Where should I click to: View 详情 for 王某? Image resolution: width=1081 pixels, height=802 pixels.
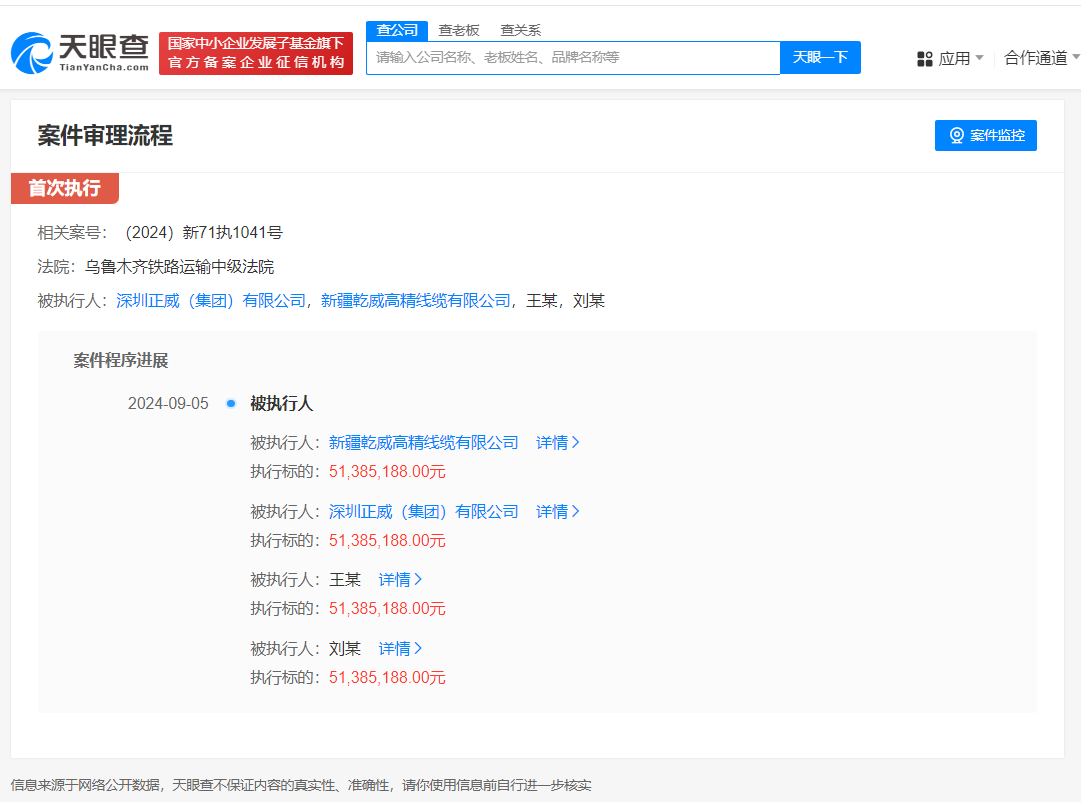[x=400, y=580]
